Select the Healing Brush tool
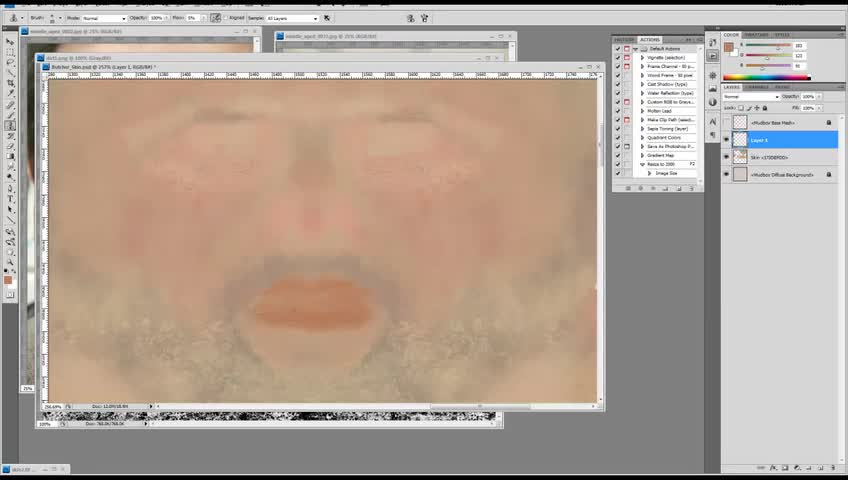Screen dimensions: 848x480 click(10, 105)
